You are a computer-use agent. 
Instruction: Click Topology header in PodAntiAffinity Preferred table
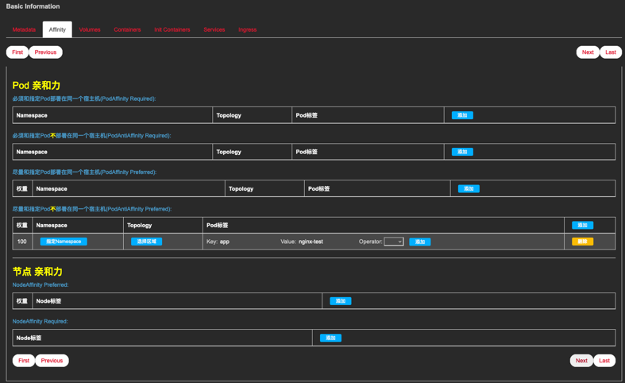pos(140,225)
